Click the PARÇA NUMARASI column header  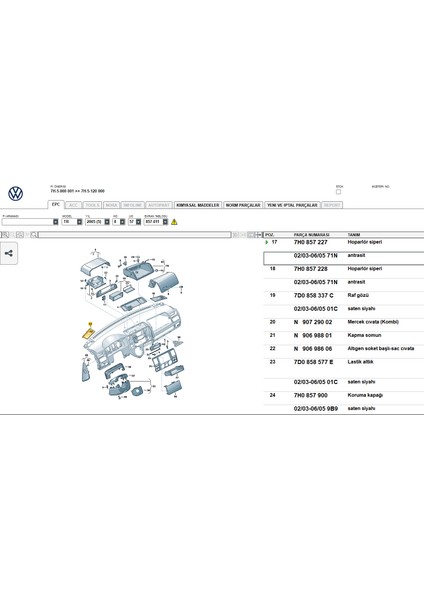[x=311, y=235]
